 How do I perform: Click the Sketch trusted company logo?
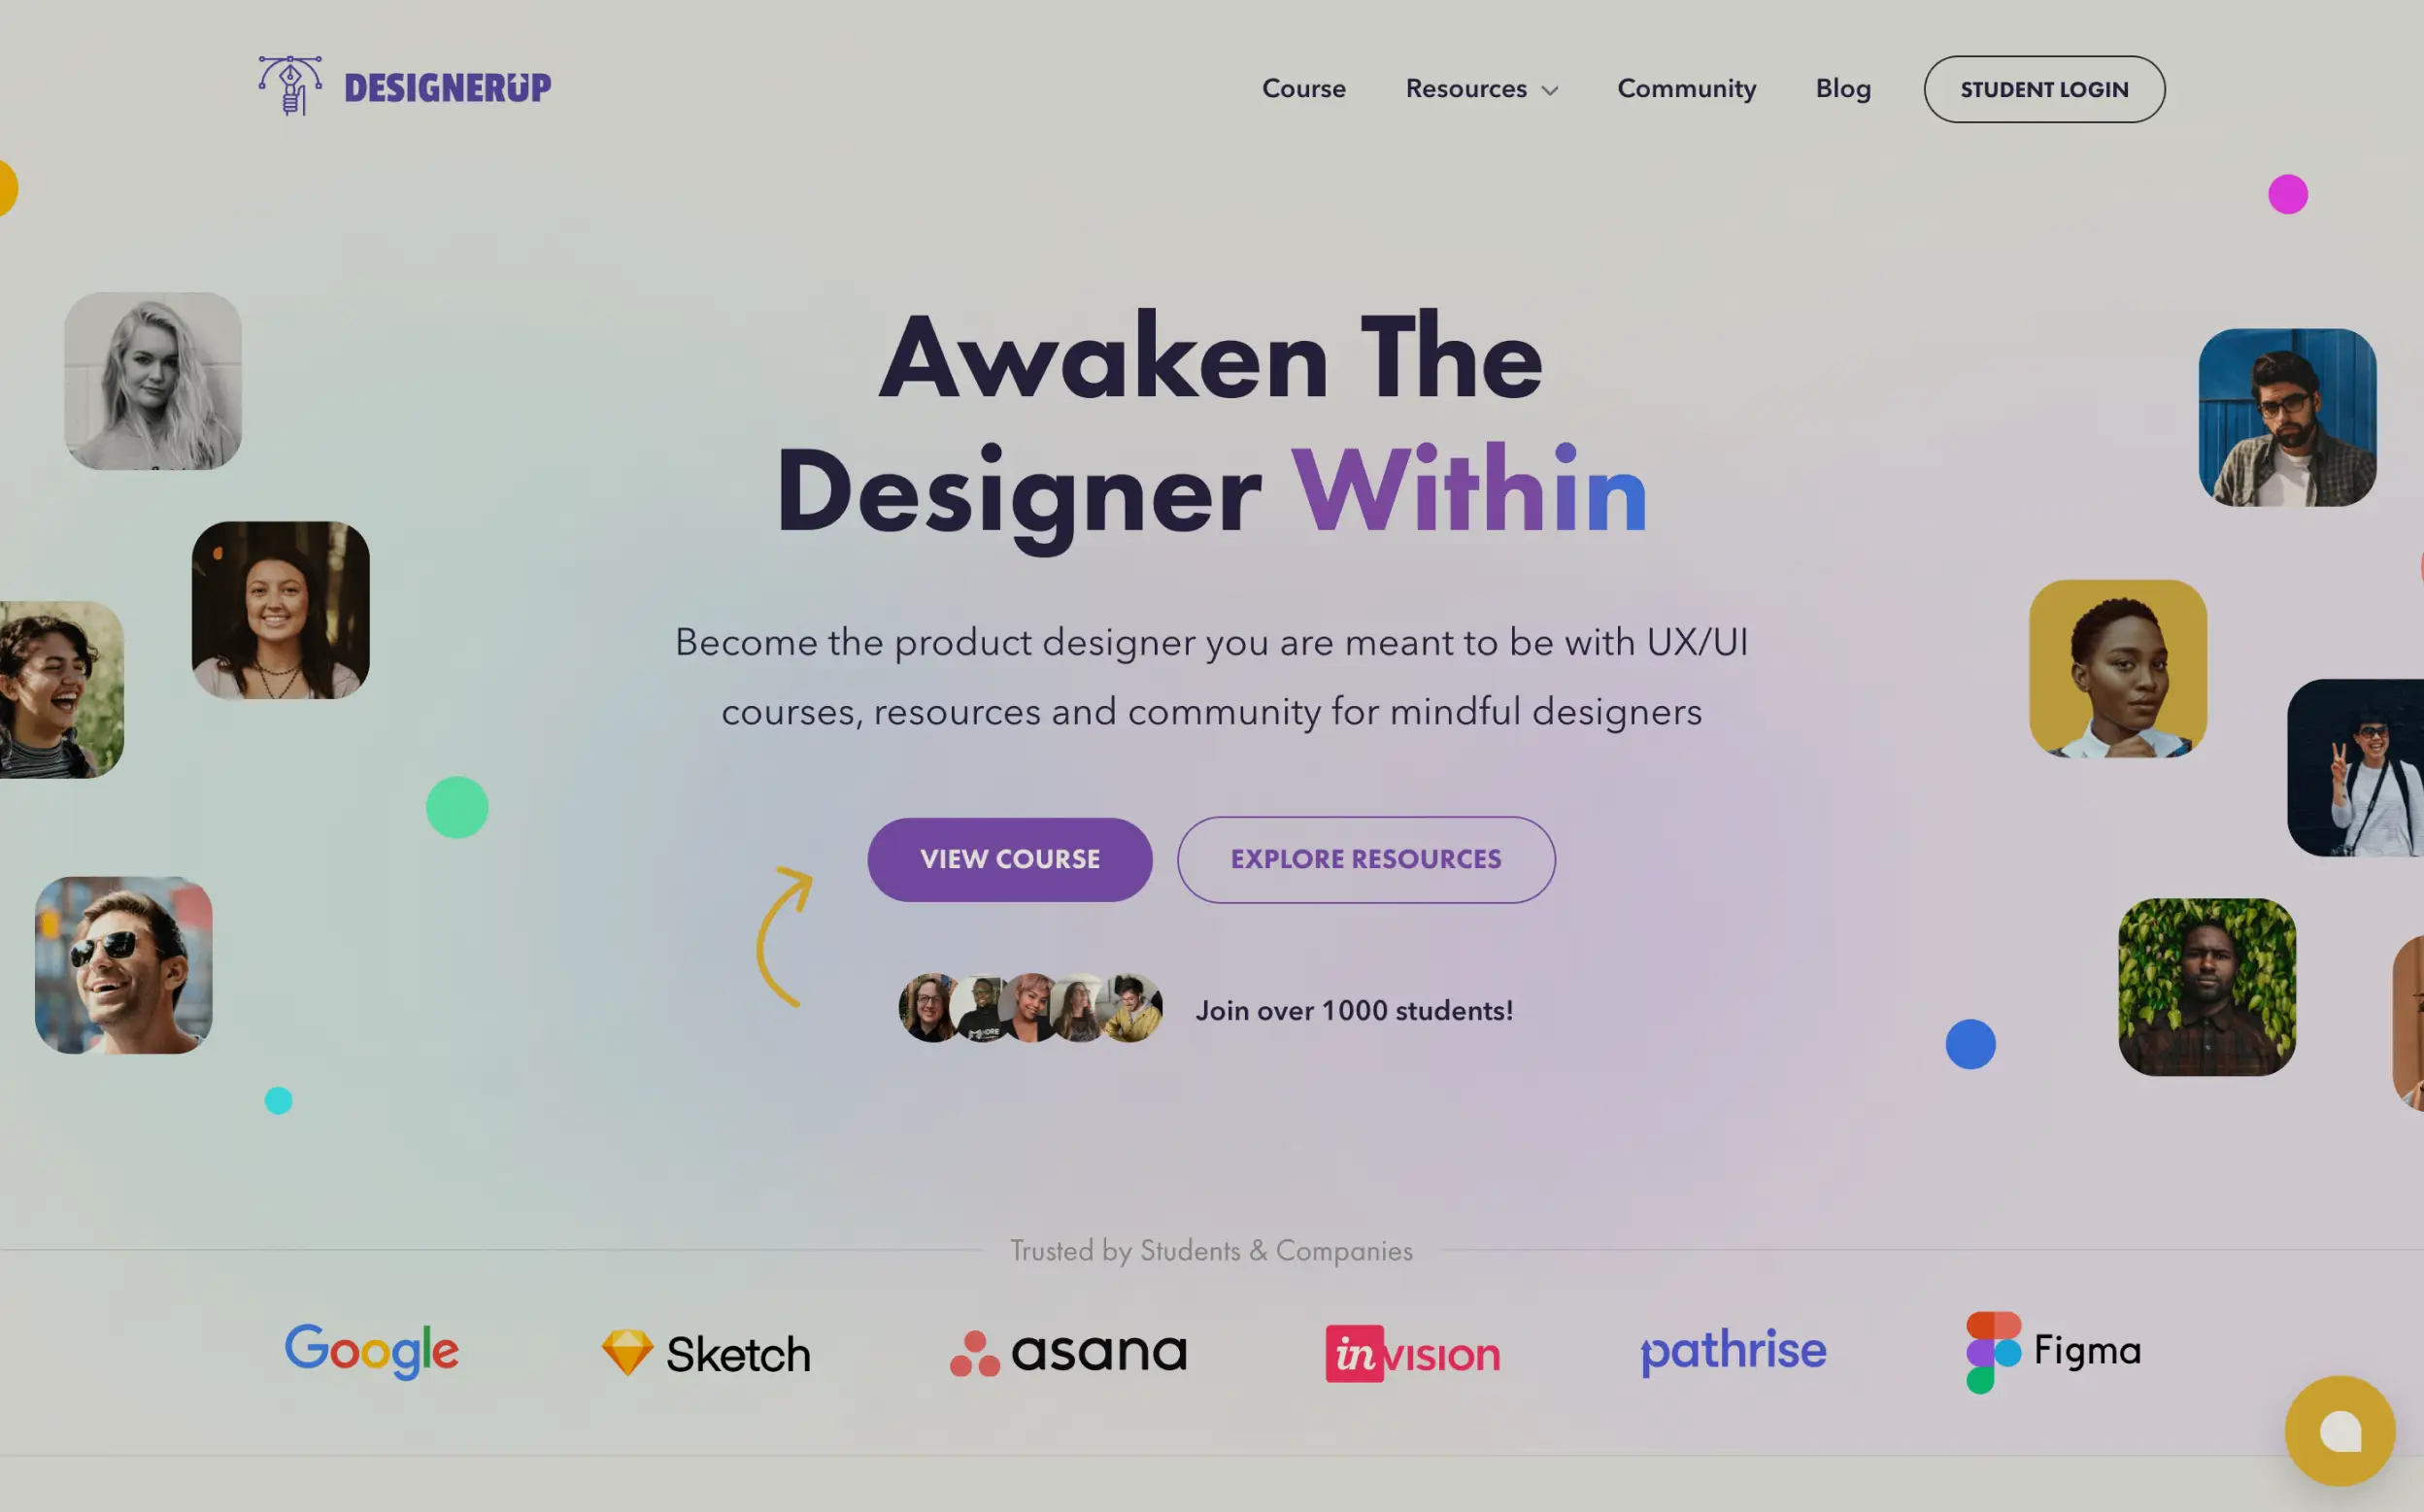click(705, 1352)
